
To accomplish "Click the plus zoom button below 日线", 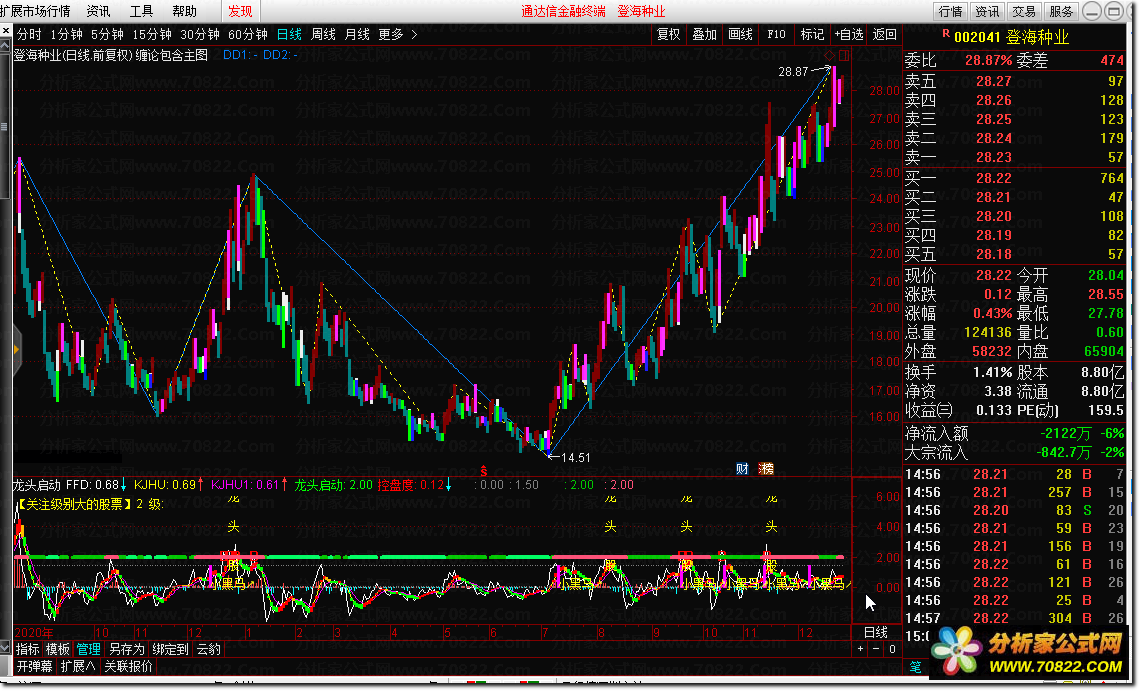I will click(x=861, y=649).
